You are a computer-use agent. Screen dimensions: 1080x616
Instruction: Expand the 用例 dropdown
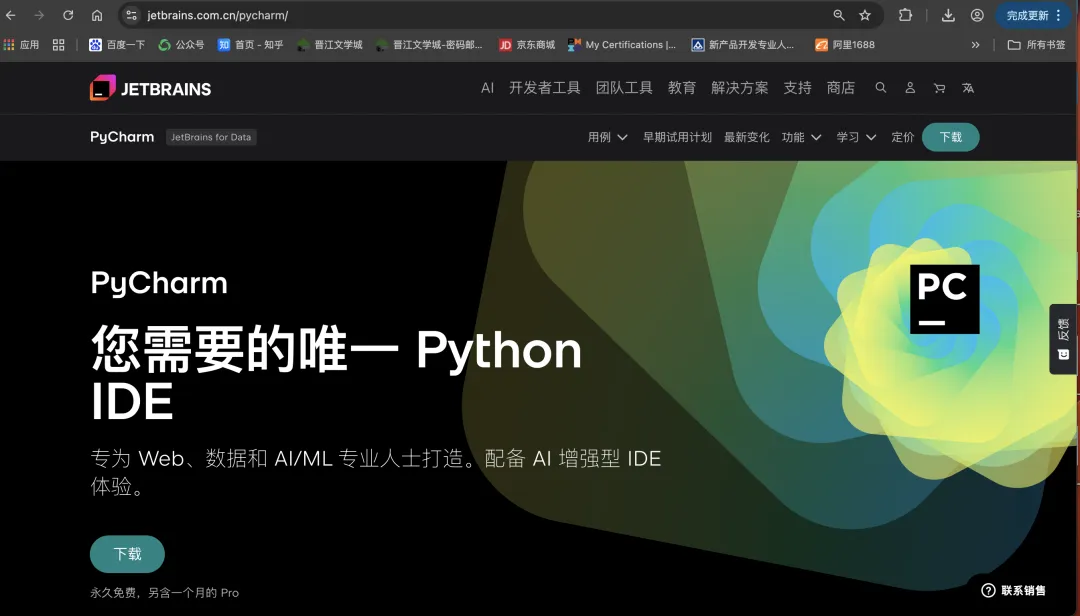608,137
